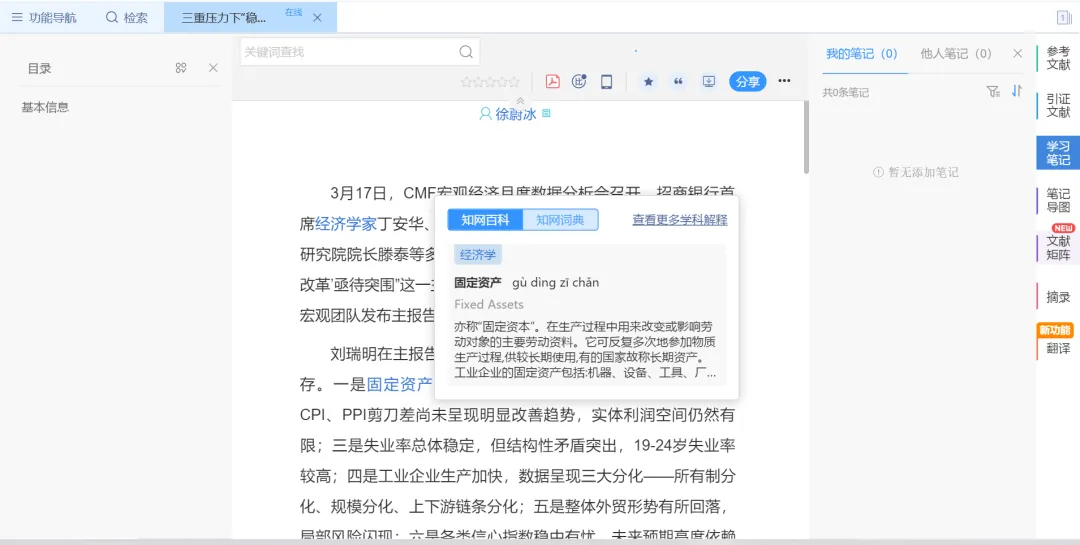
Task: Click the 暂无添加笔记 notice
Action: pyautogui.click(x=916, y=172)
